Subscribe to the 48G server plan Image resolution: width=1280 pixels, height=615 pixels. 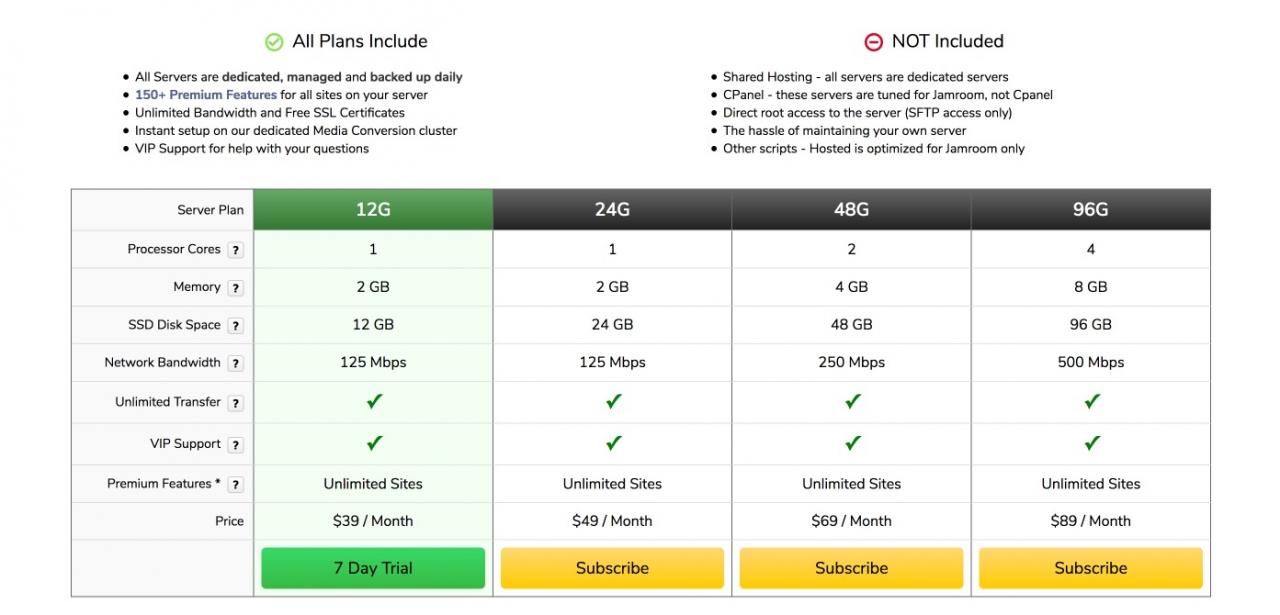pos(851,568)
